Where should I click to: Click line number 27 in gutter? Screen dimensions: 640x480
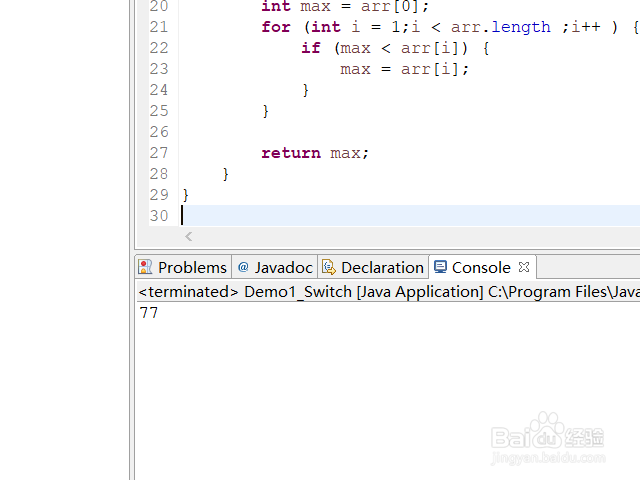click(x=159, y=153)
